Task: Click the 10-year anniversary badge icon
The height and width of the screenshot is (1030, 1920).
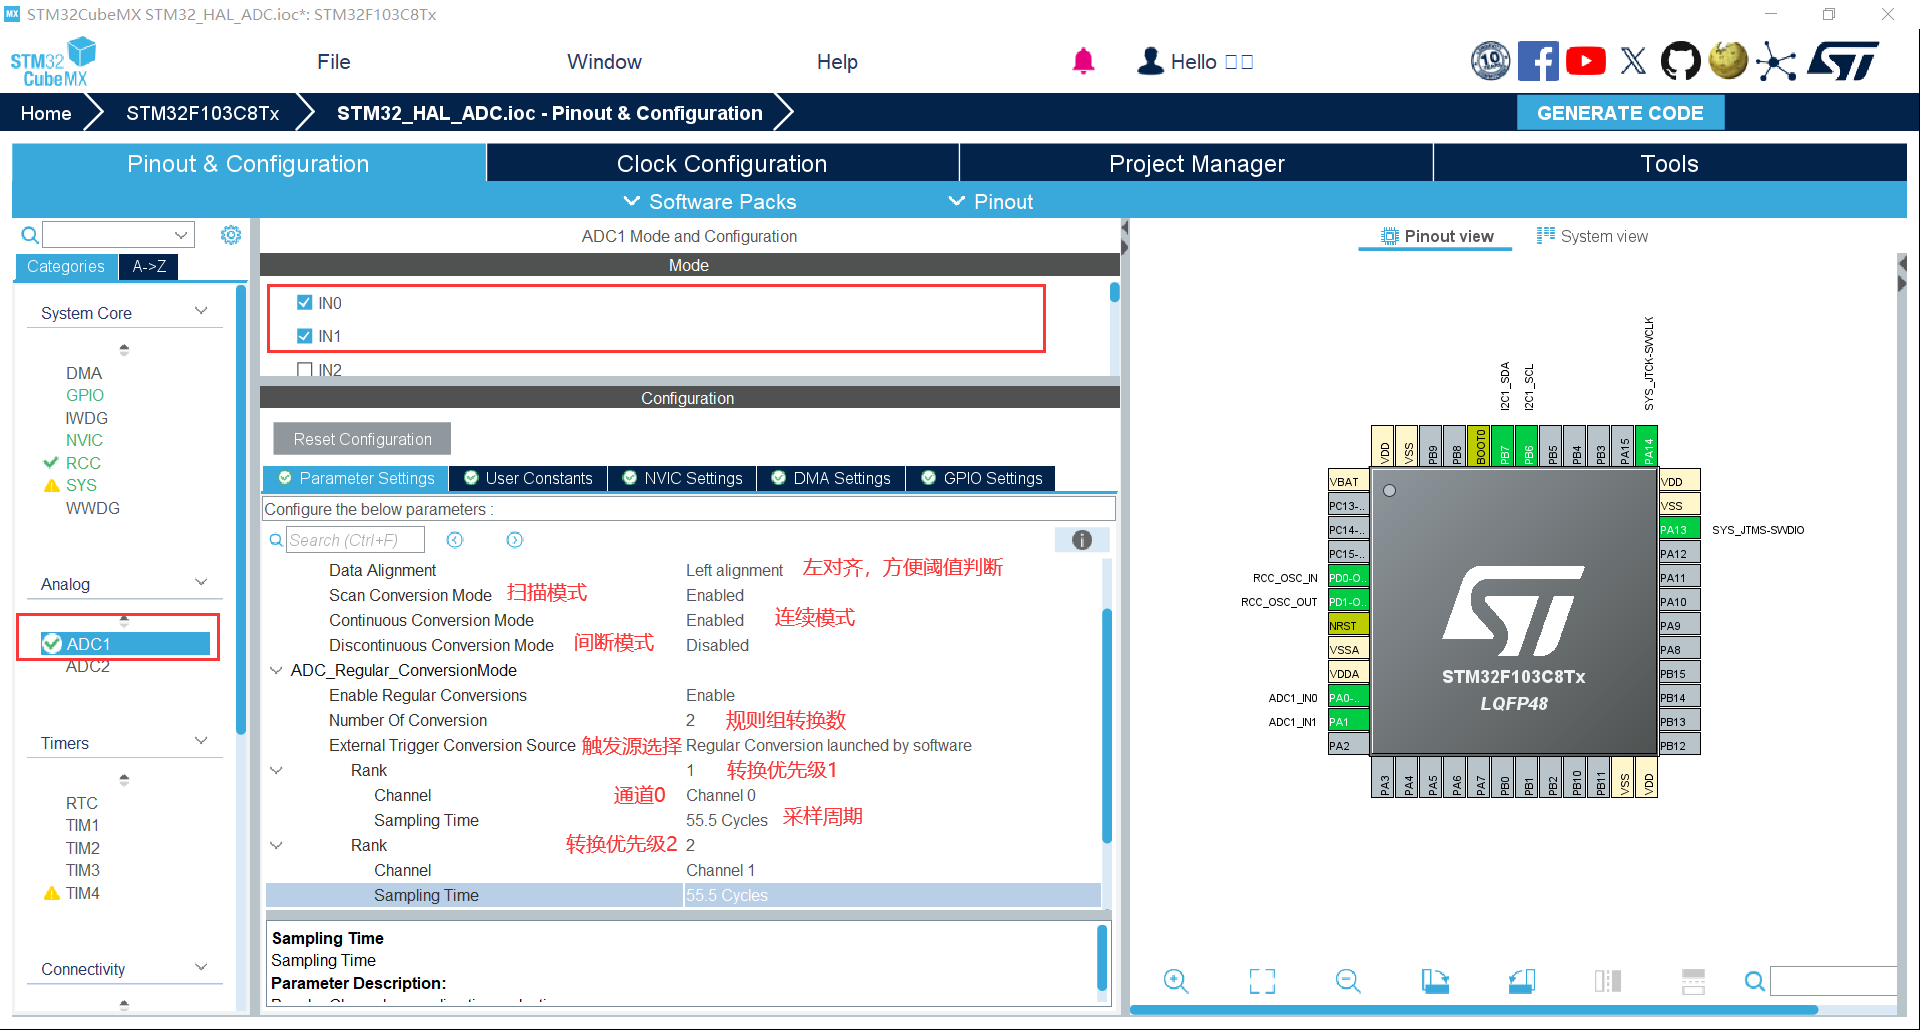Action: pyautogui.click(x=1490, y=61)
